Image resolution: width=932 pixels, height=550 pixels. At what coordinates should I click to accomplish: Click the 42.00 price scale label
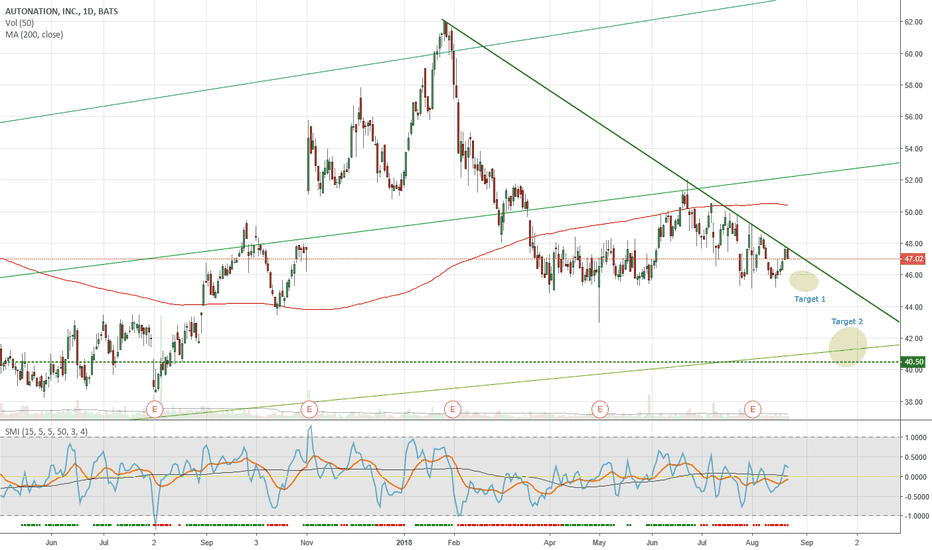(x=914, y=338)
